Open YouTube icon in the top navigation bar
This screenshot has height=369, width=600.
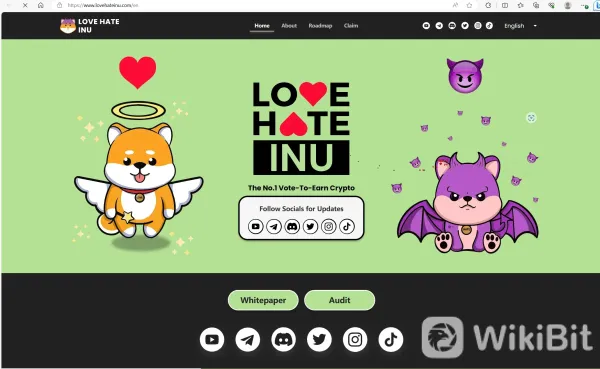[x=426, y=26]
